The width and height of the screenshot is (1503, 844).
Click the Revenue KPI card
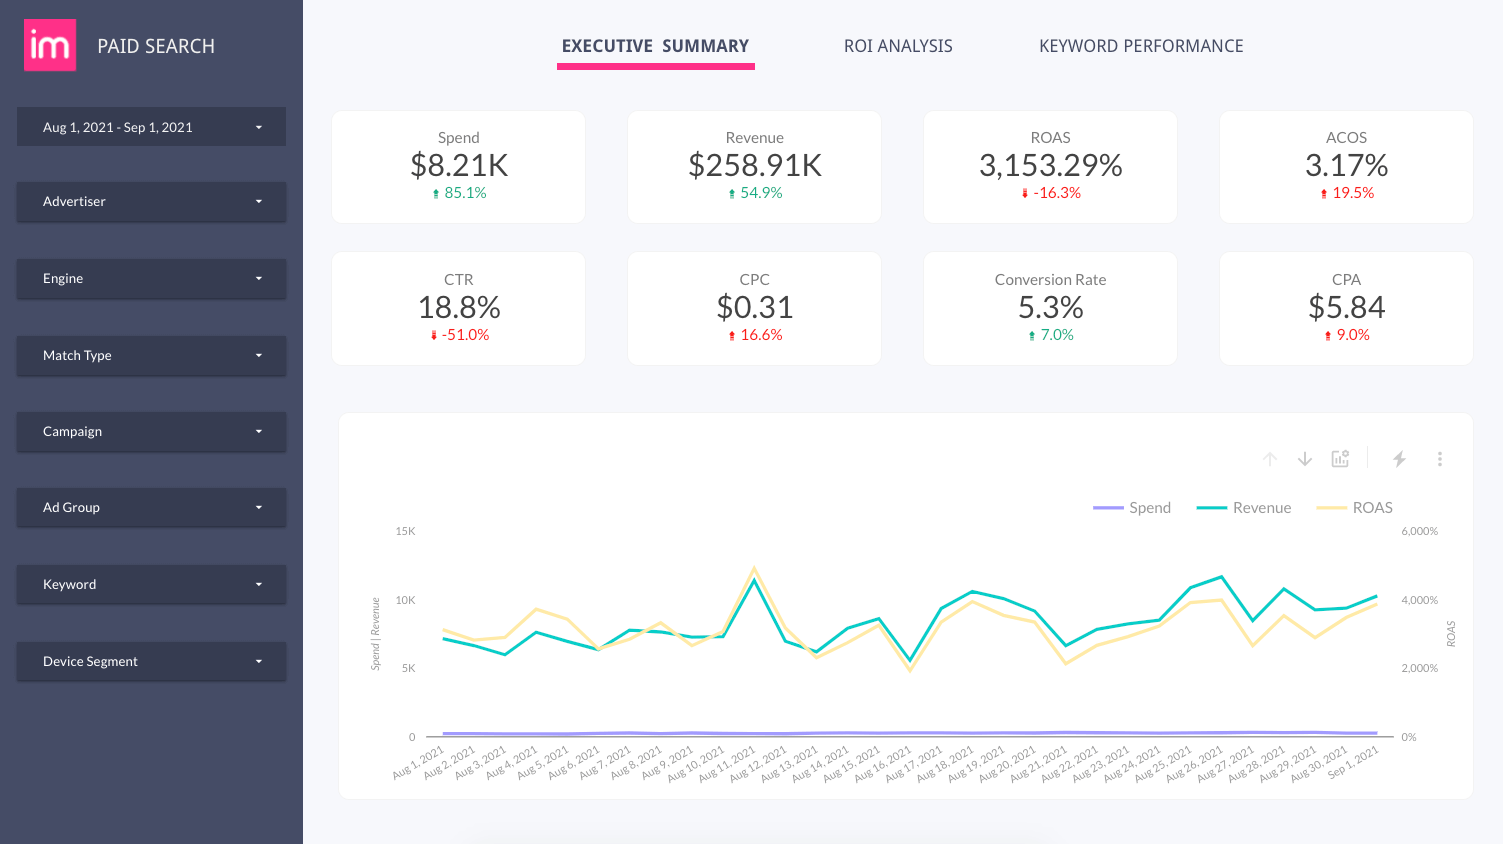click(753, 166)
